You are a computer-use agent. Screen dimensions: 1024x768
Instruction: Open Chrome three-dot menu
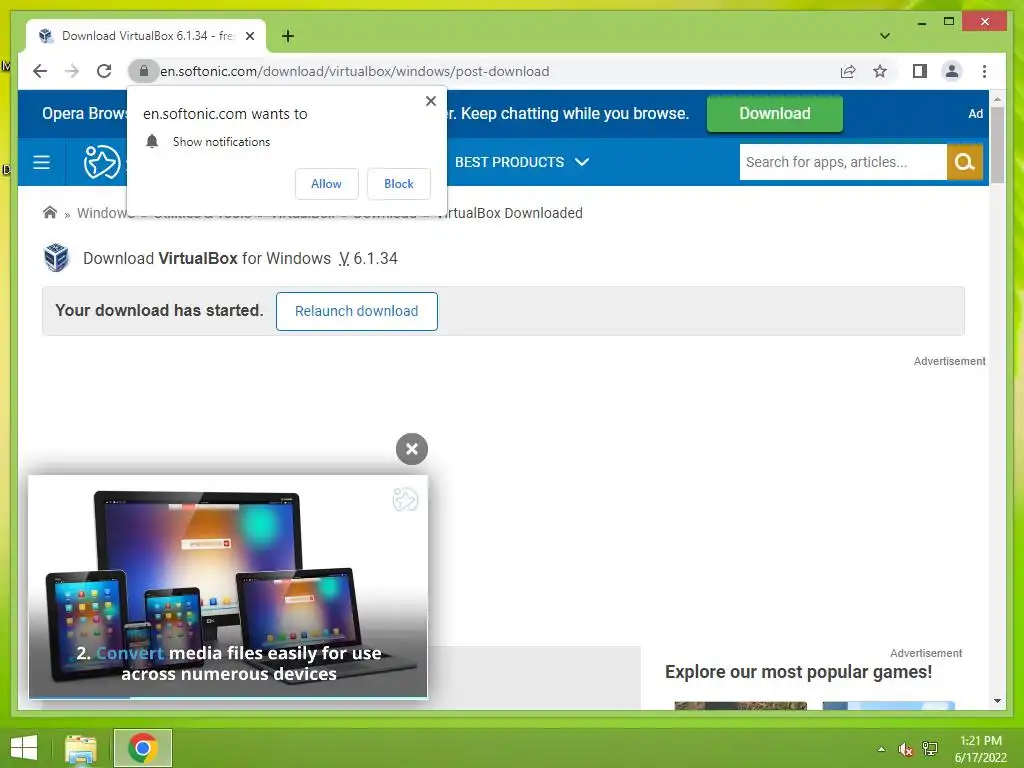pos(984,71)
